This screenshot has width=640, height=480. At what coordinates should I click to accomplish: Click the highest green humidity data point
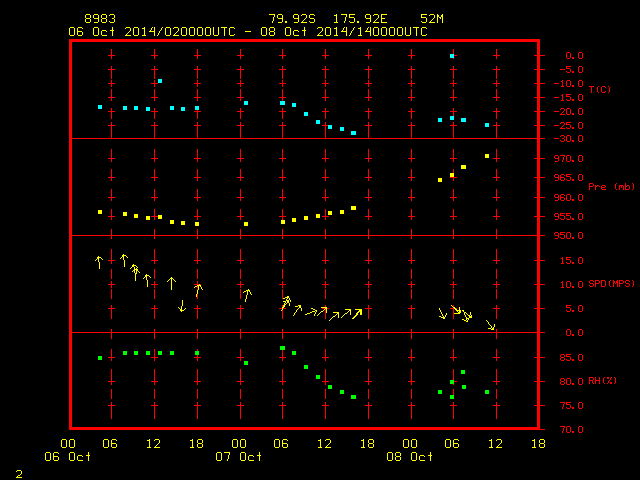(x=283, y=348)
